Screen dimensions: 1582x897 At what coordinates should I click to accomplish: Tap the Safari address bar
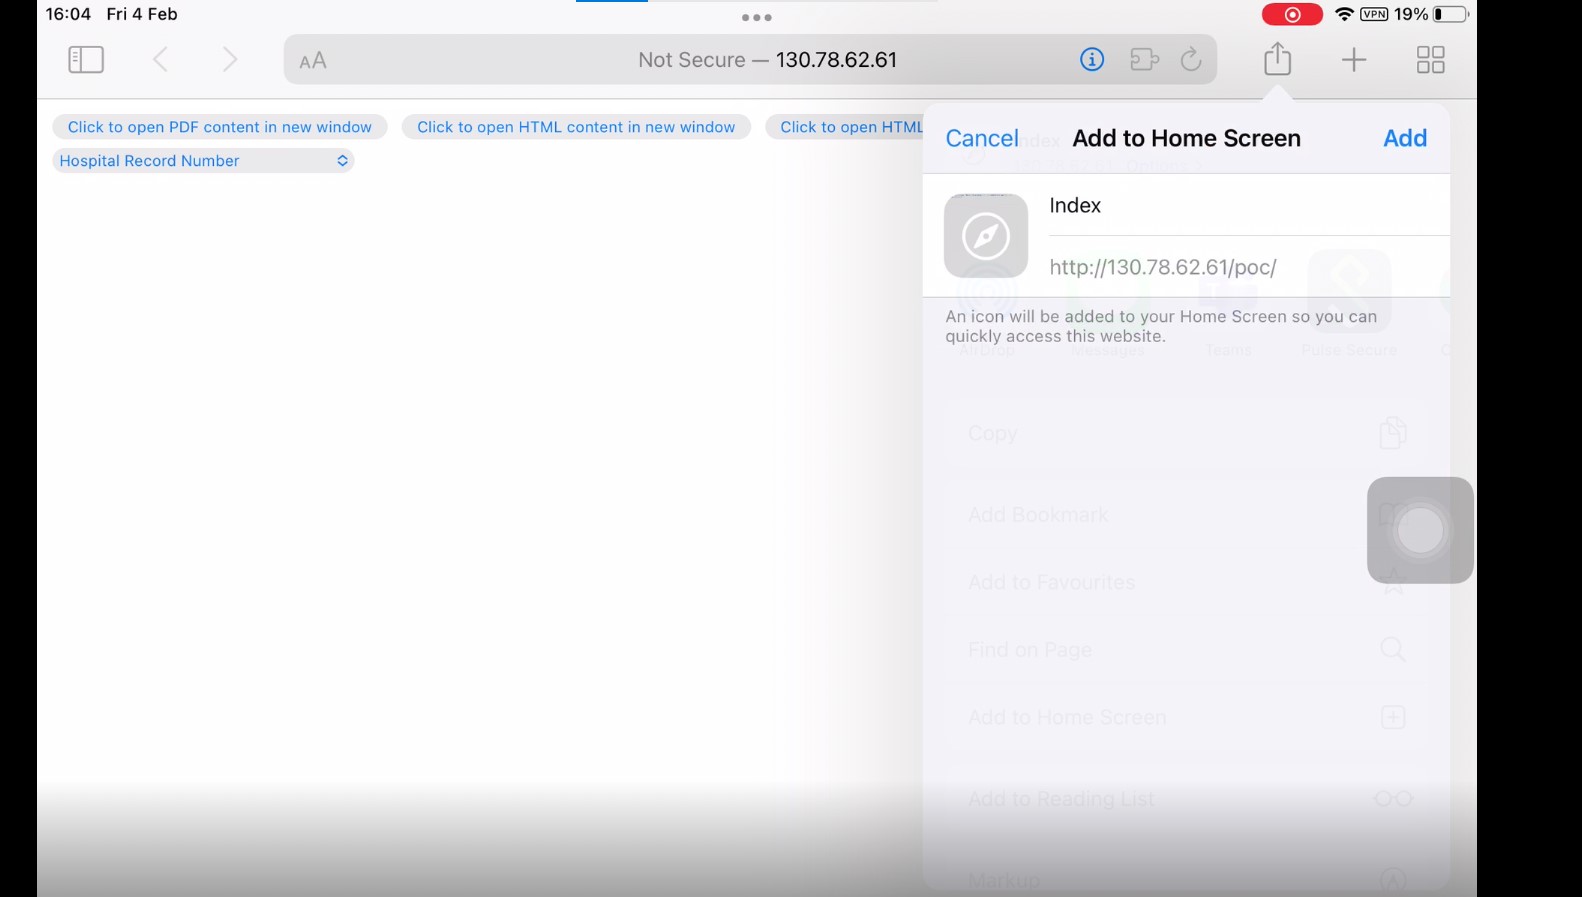750,60
